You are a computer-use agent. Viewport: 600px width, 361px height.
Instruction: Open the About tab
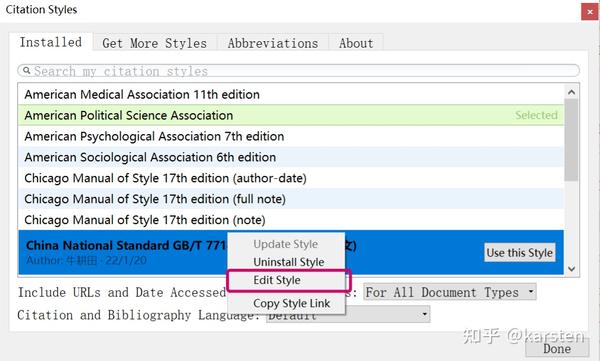[x=356, y=43]
